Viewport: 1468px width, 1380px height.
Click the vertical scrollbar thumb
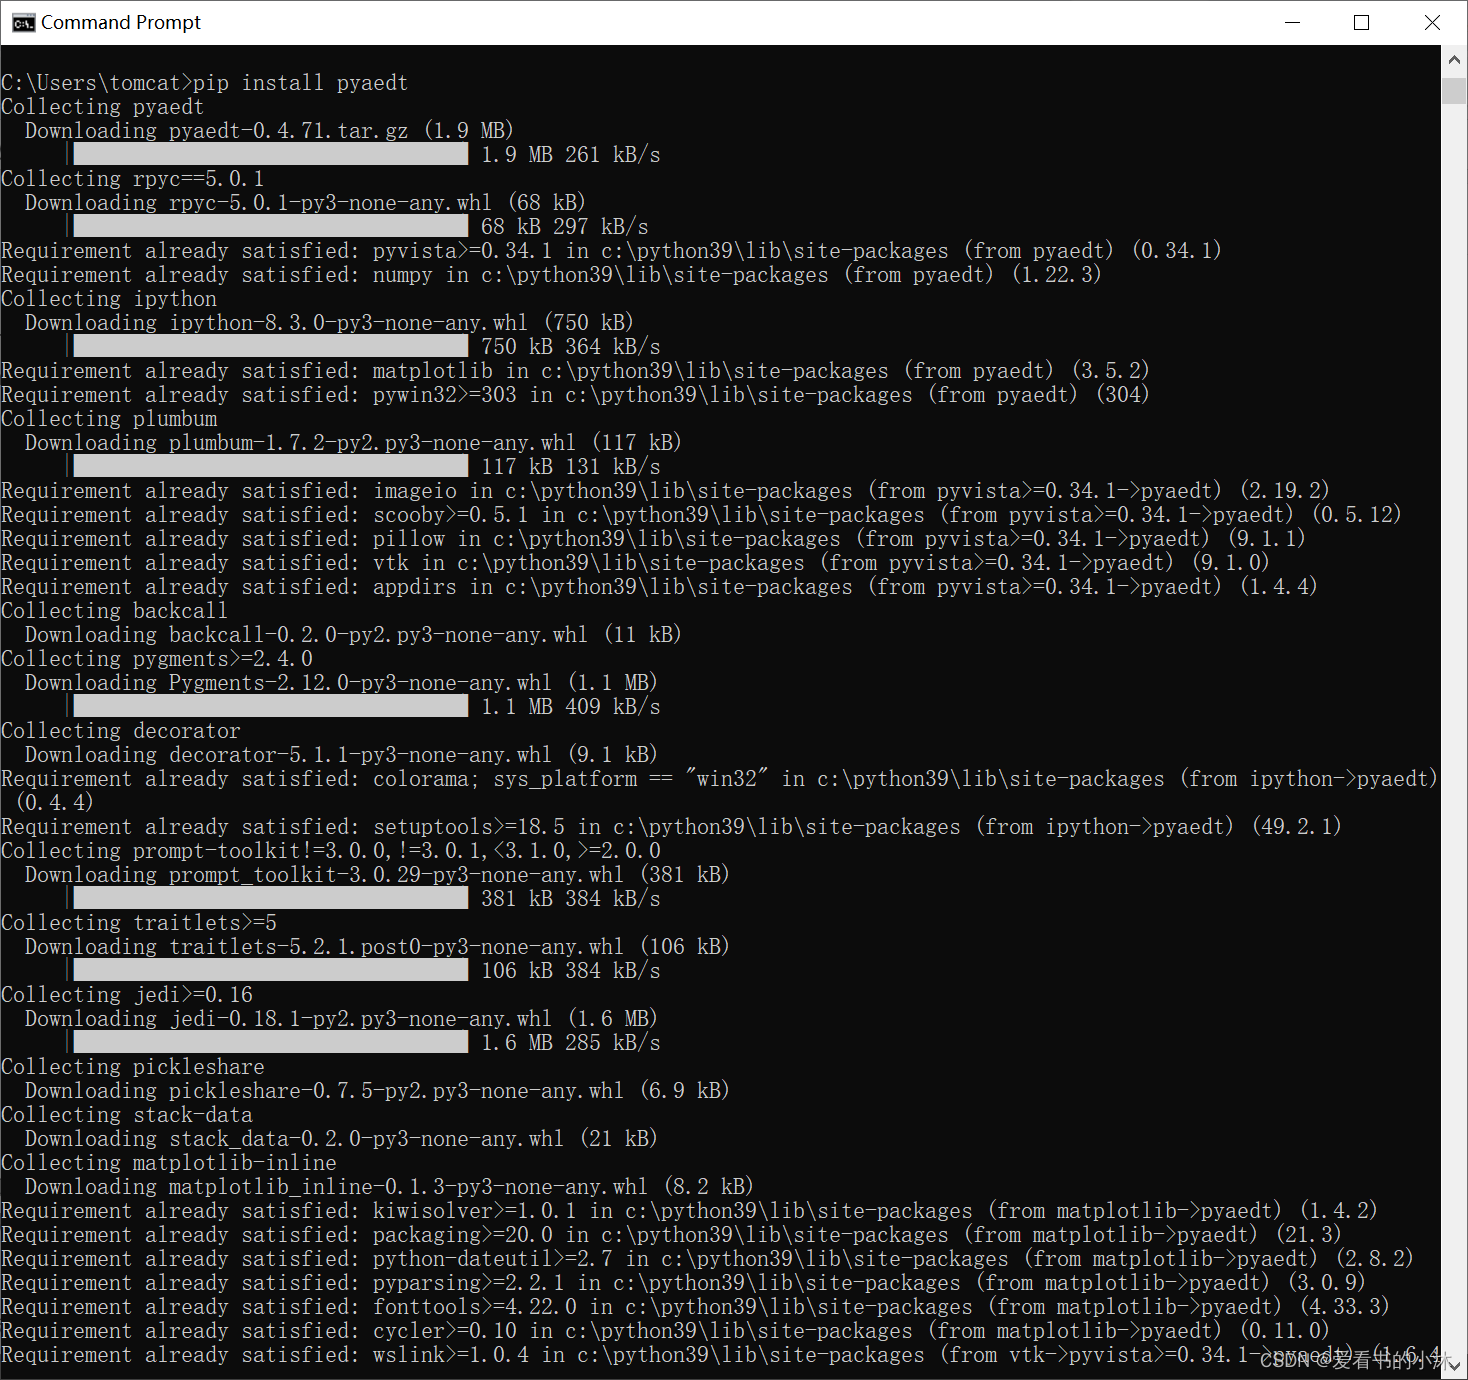click(x=1454, y=91)
